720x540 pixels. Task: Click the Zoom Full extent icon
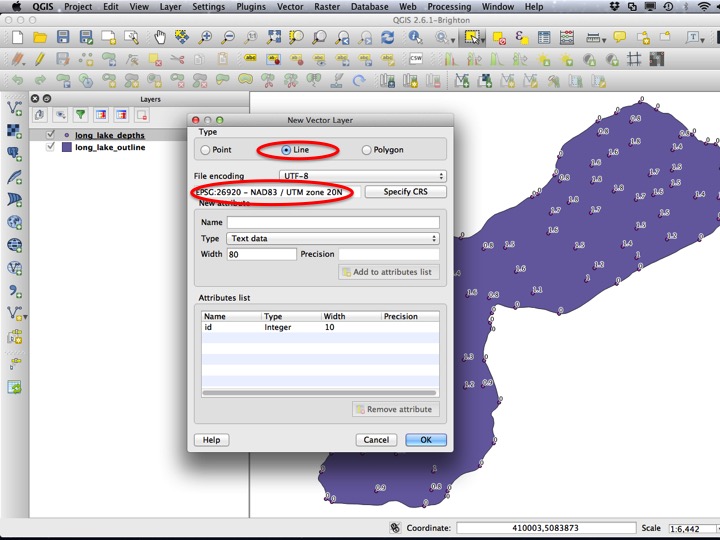coord(274,37)
